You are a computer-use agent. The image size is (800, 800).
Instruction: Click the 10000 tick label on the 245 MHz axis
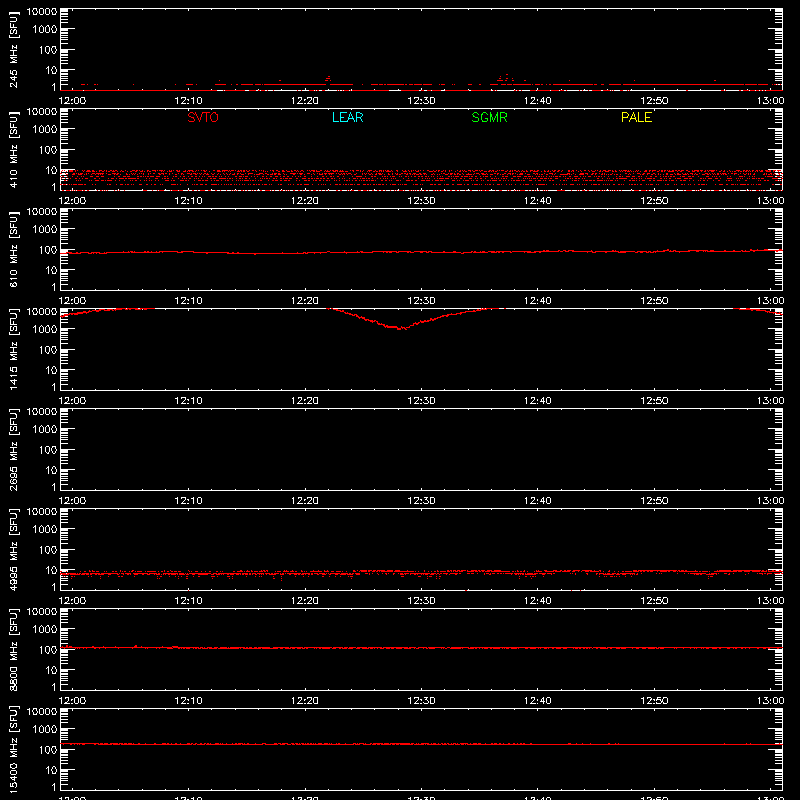42,12
